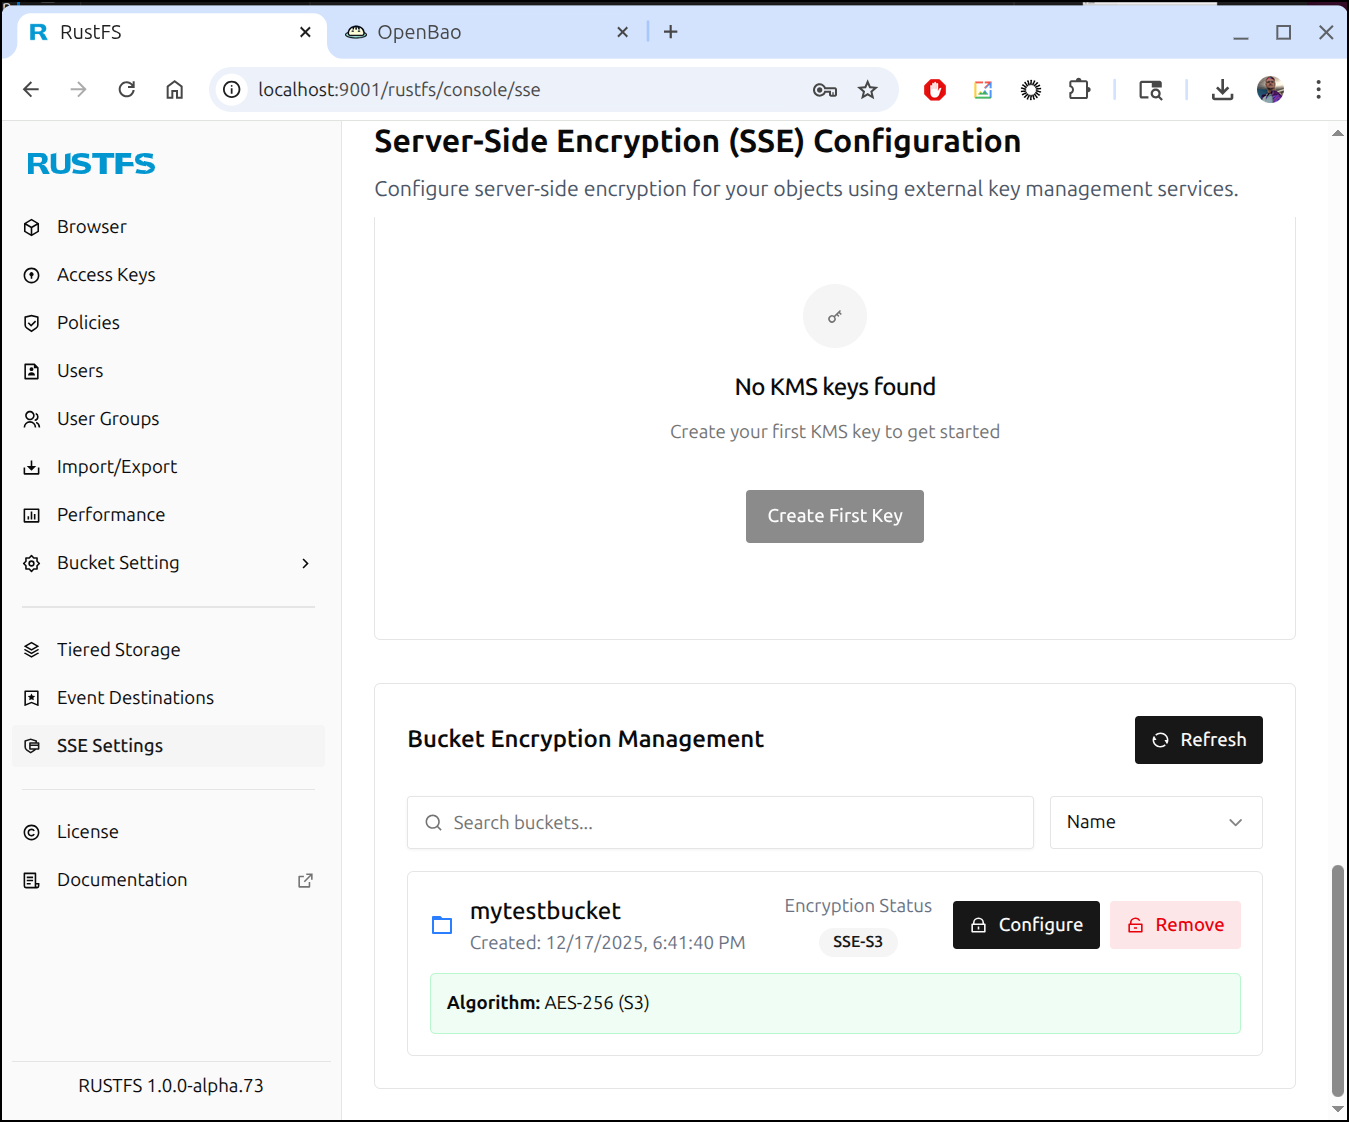This screenshot has width=1349, height=1122.
Task: Click the User Groups icon
Action: click(32, 419)
